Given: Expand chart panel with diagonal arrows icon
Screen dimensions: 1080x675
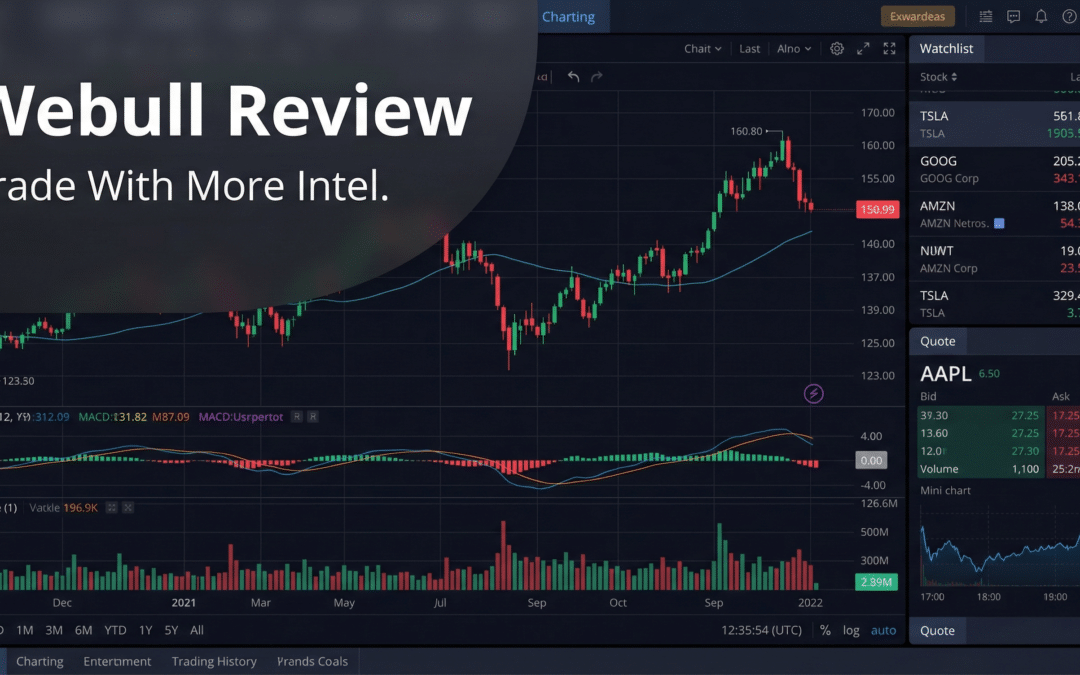Looking at the screenshot, I should coord(863,49).
